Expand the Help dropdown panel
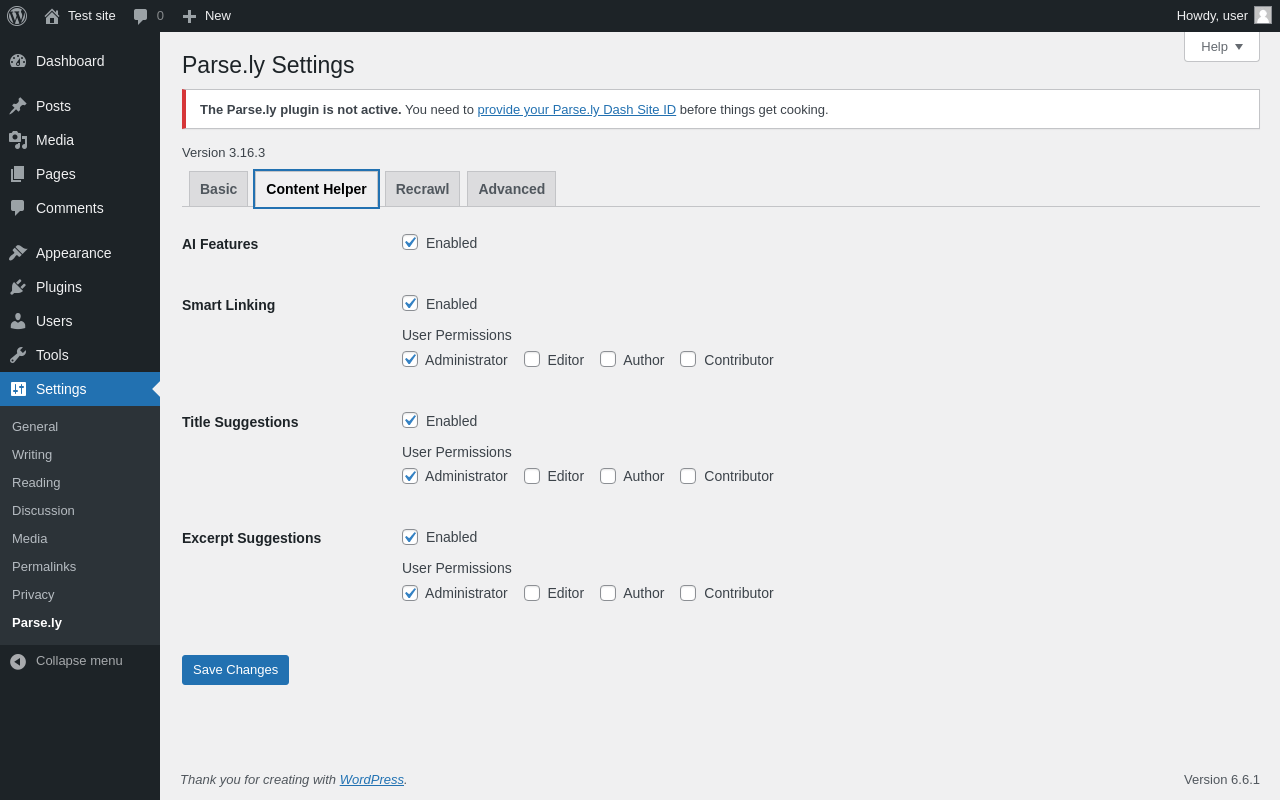 pos(1221,47)
